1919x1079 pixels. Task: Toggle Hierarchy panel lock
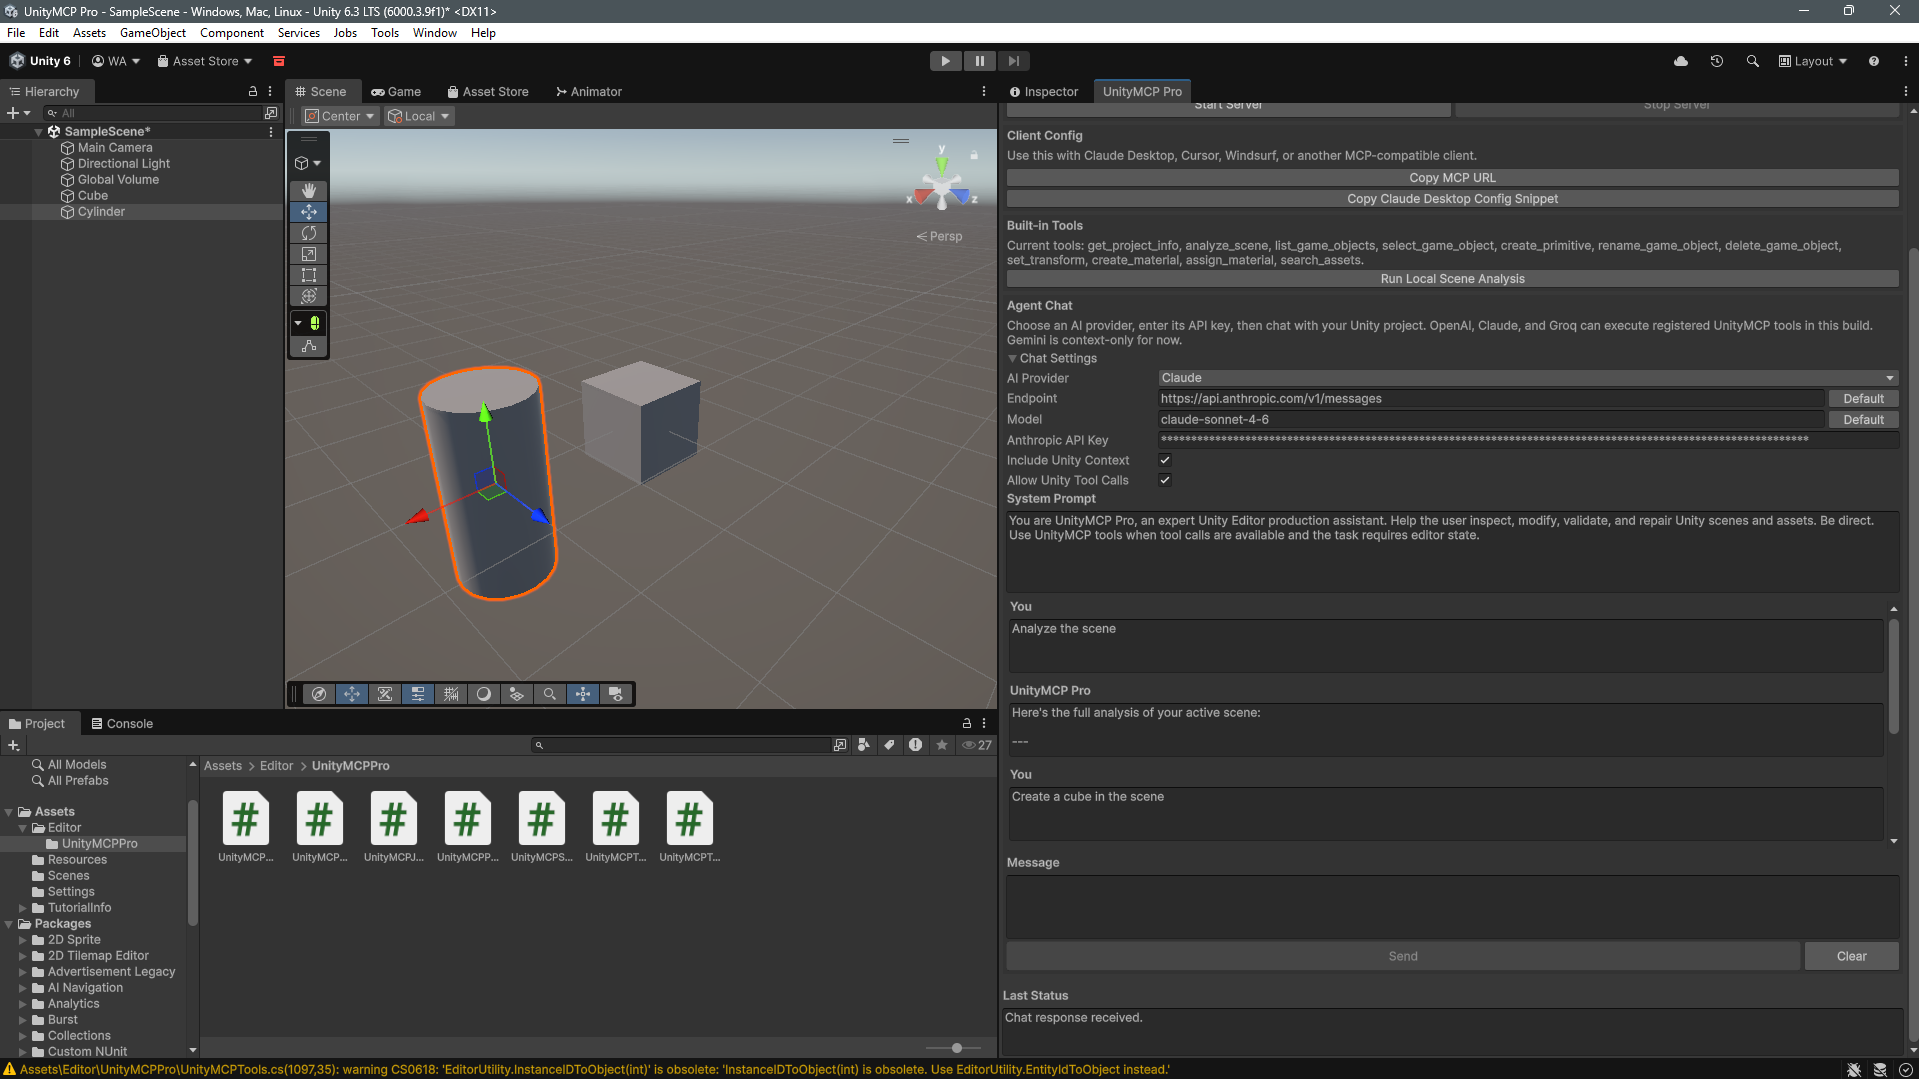pos(253,91)
